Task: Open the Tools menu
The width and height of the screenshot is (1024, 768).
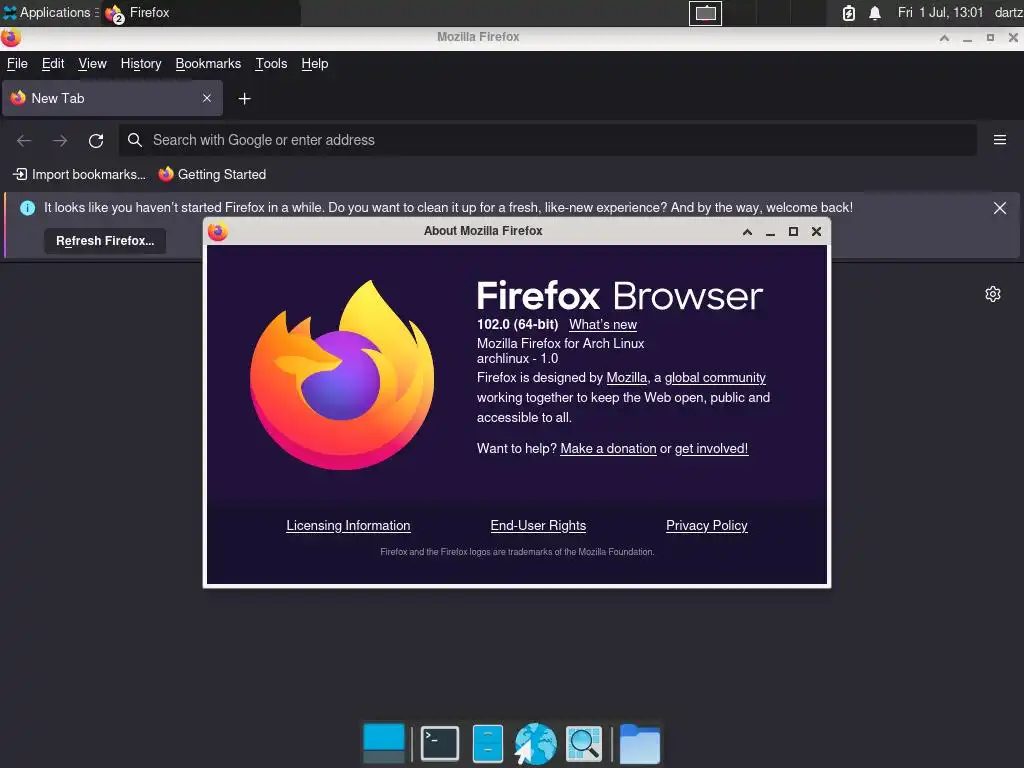Action: pyautogui.click(x=271, y=63)
